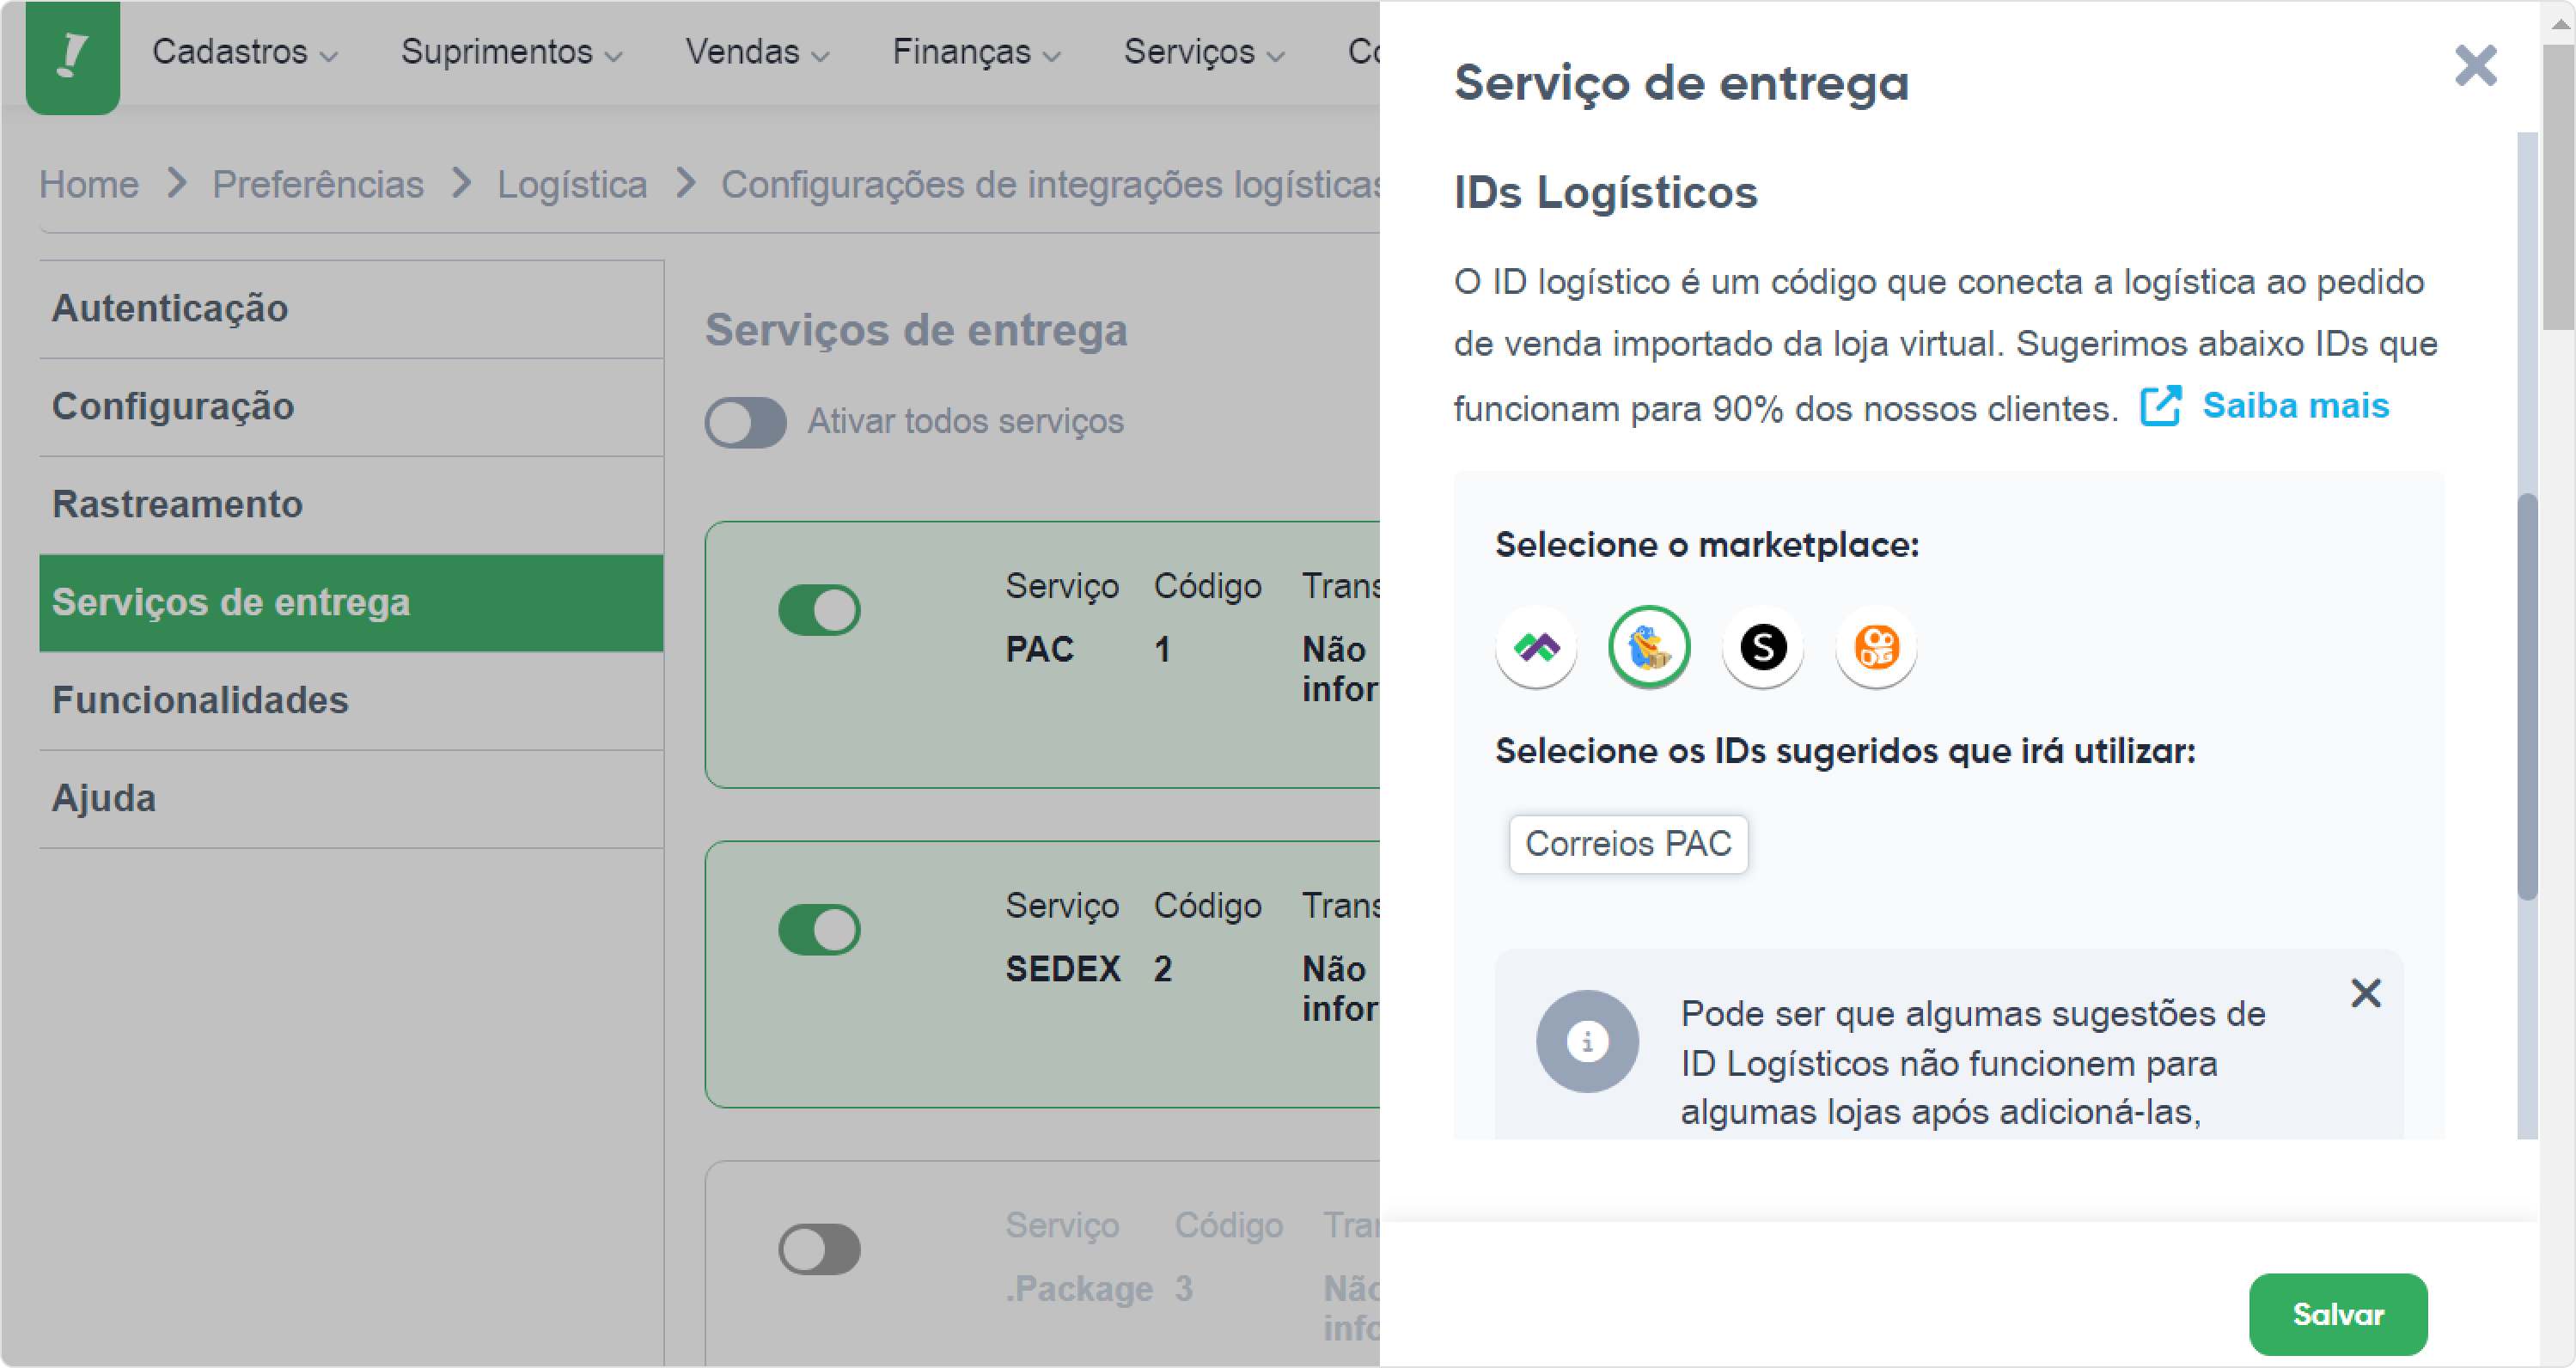Go to Logística breadcrumb
The height and width of the screenshot is (1368, 2576).
coord(572,184)
